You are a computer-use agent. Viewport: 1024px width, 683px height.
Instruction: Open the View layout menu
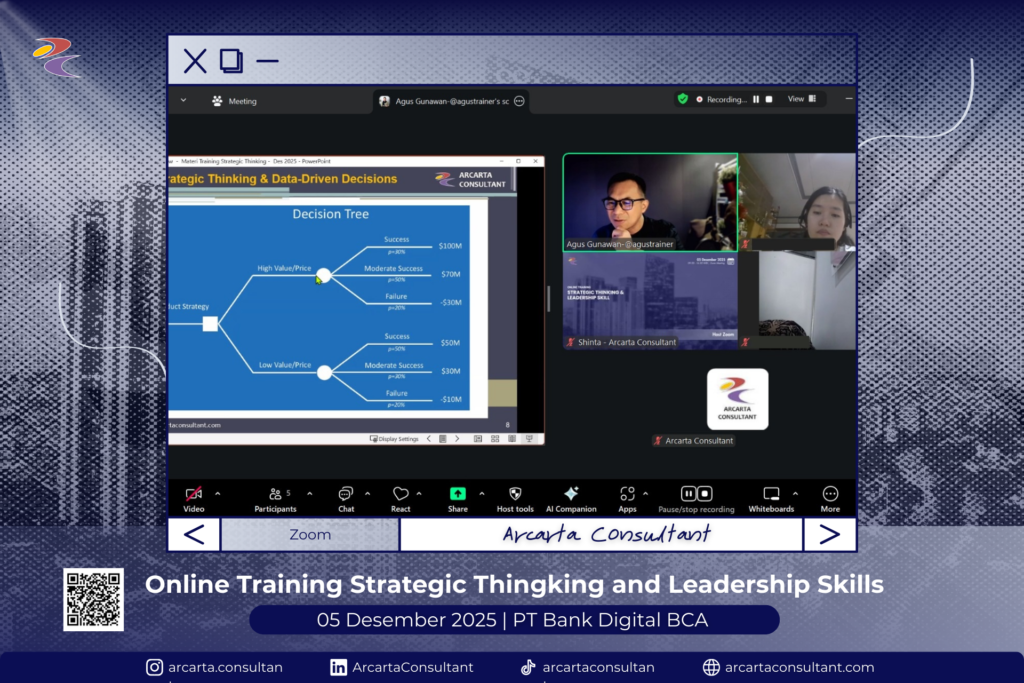coord(801,99)
